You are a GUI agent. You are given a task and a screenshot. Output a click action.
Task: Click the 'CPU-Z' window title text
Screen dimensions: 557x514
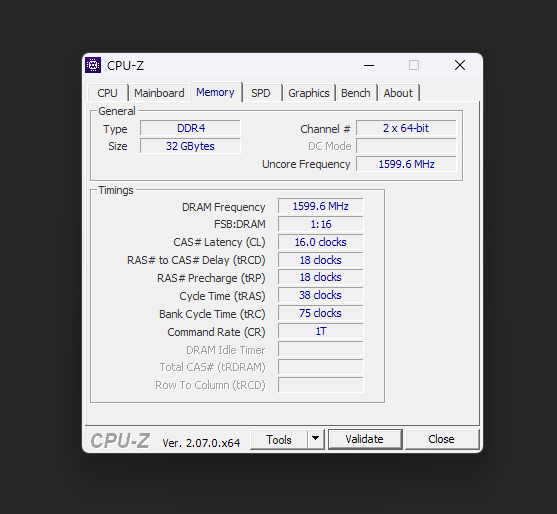point(125,66)
